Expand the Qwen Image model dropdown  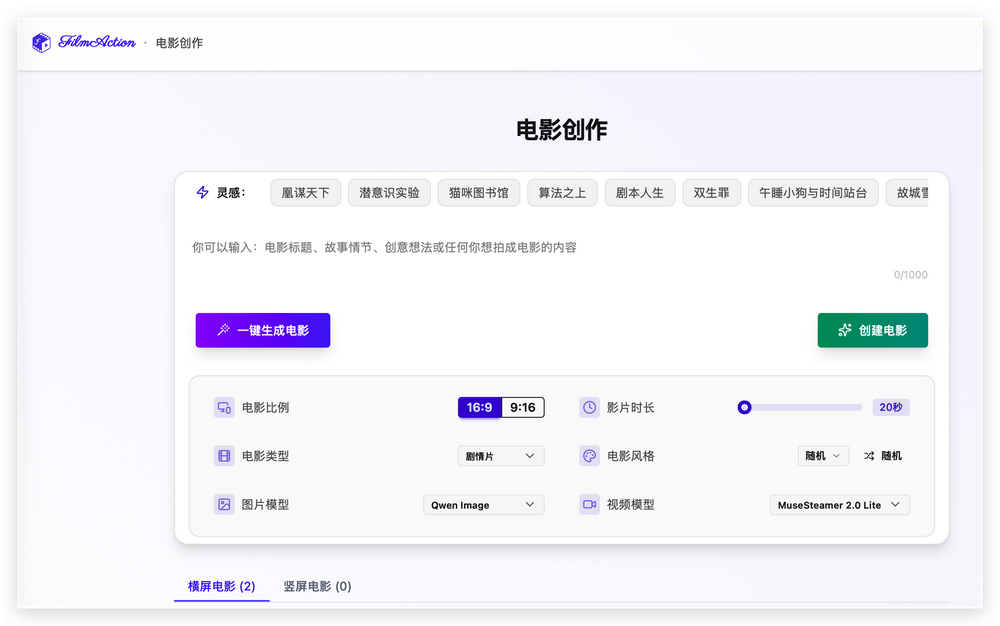click(x=483, y=505)
